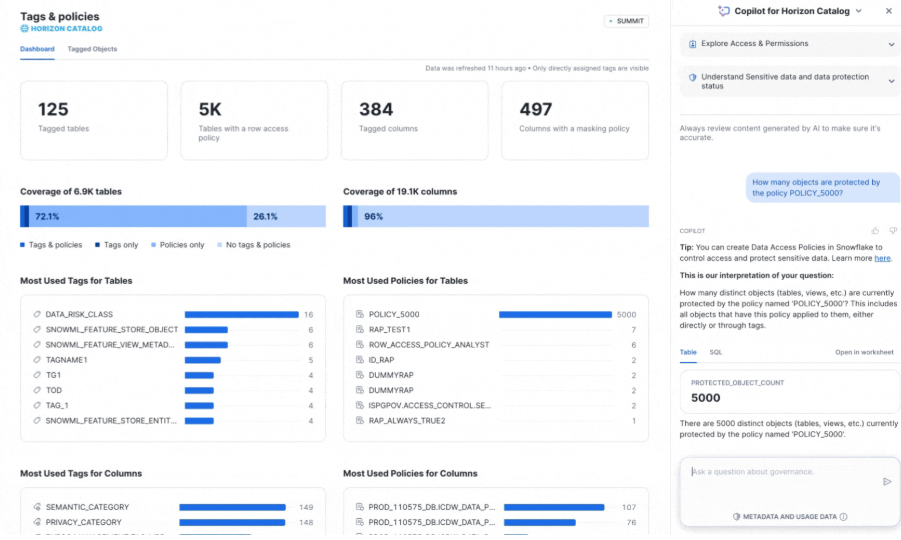This screenshot has width=901, height=540.
Task: Click the Horizon Catalog snowflake icon
Action: [x=24, y=28]
